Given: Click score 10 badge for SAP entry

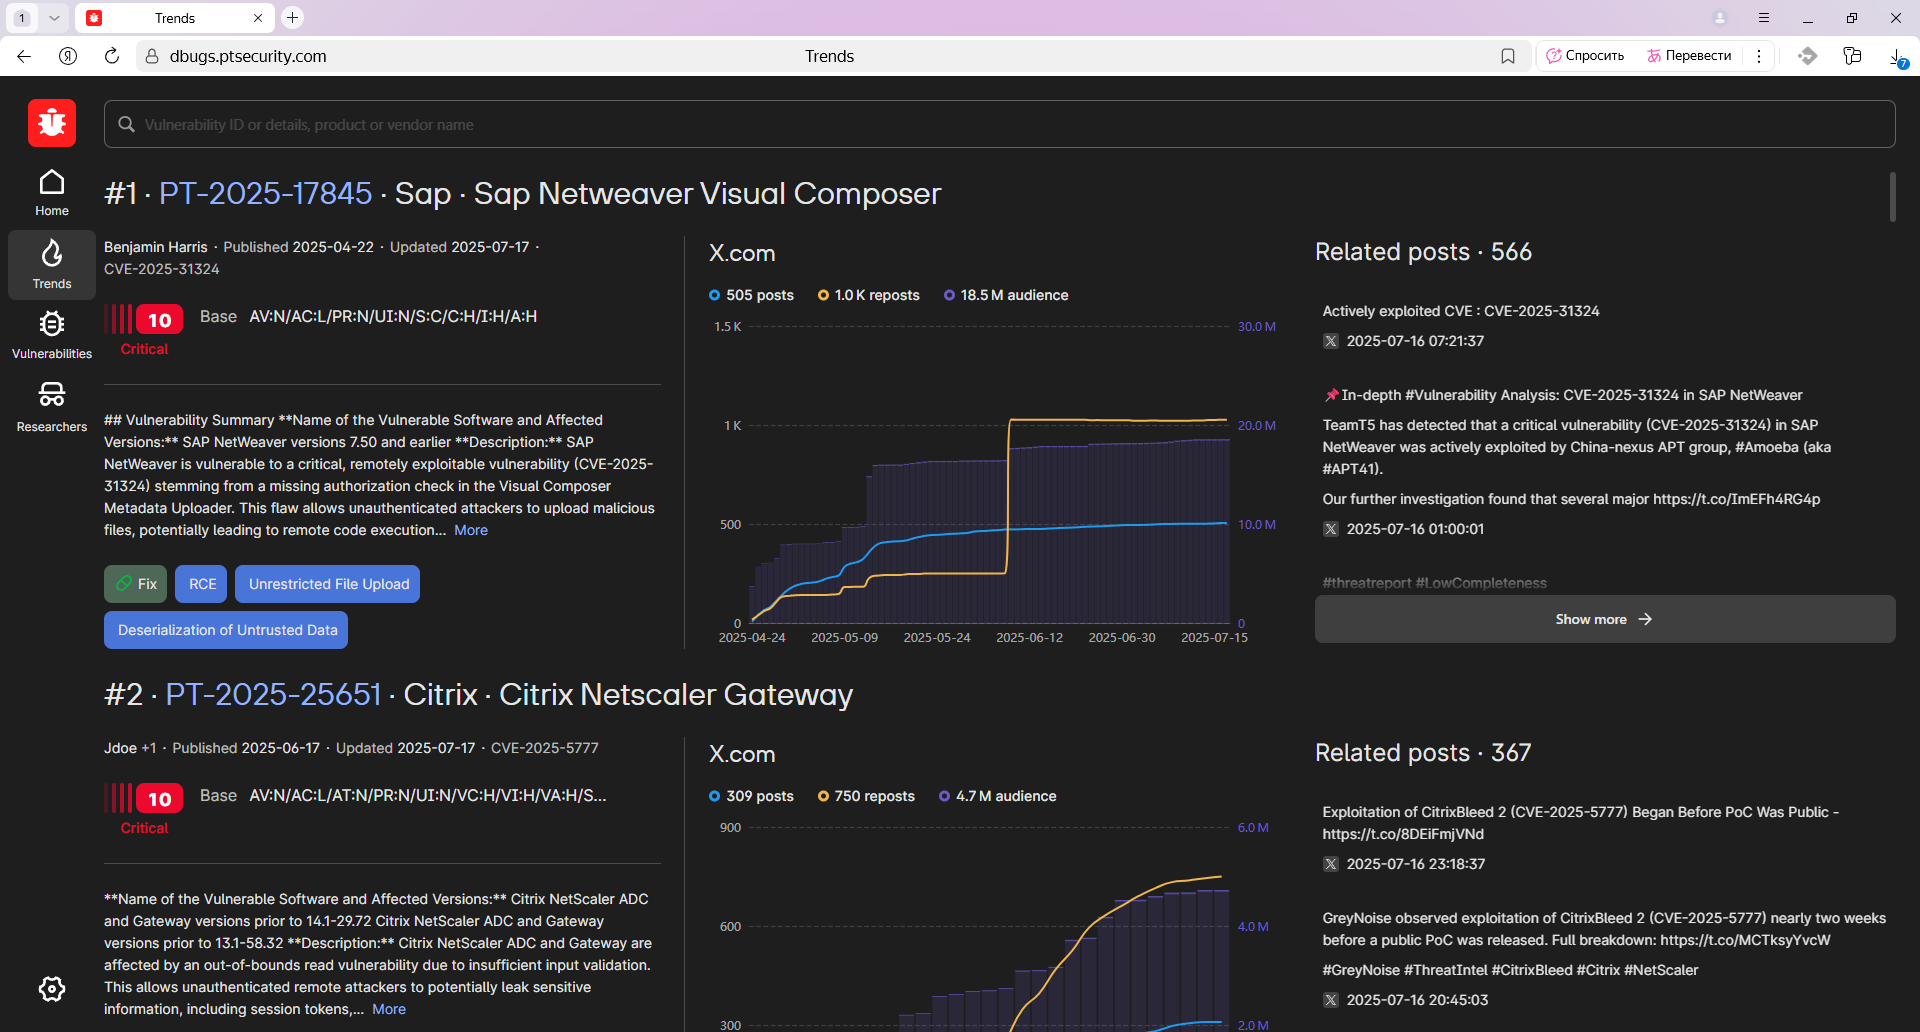Looking at the screenshot, I should coord(159,320).
